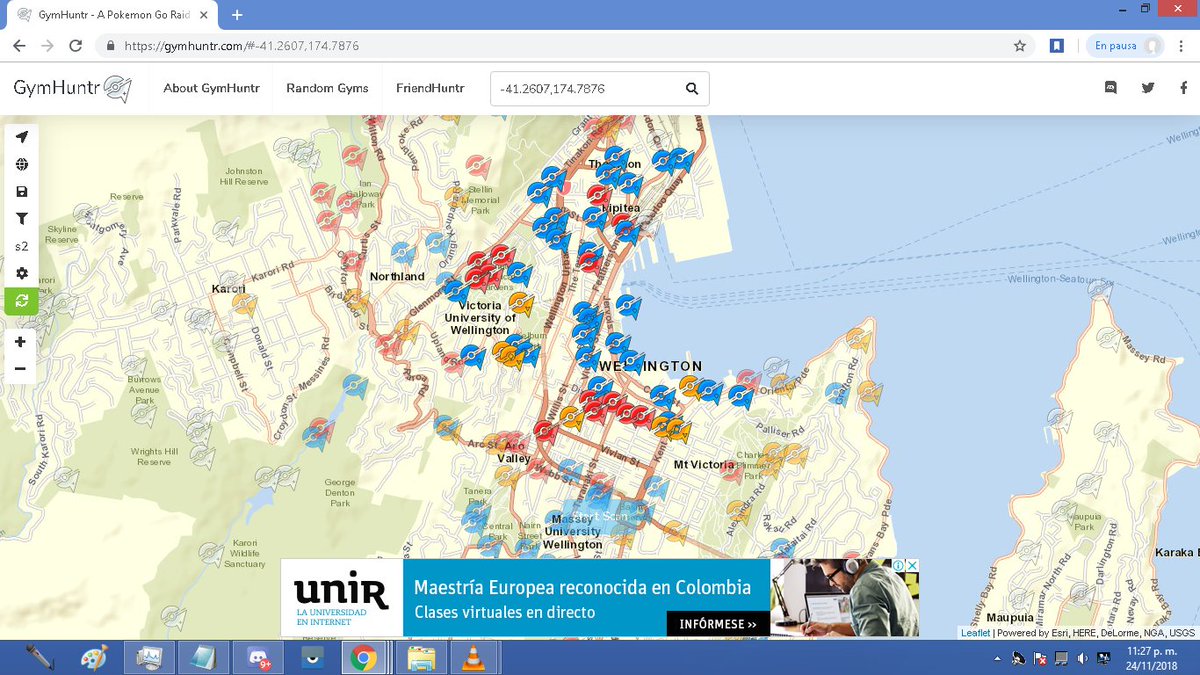This screenshot has height=675, width=1200.
Task: Open GymHuntr Twitter icon in header
Action: [x=1148, y=88]
